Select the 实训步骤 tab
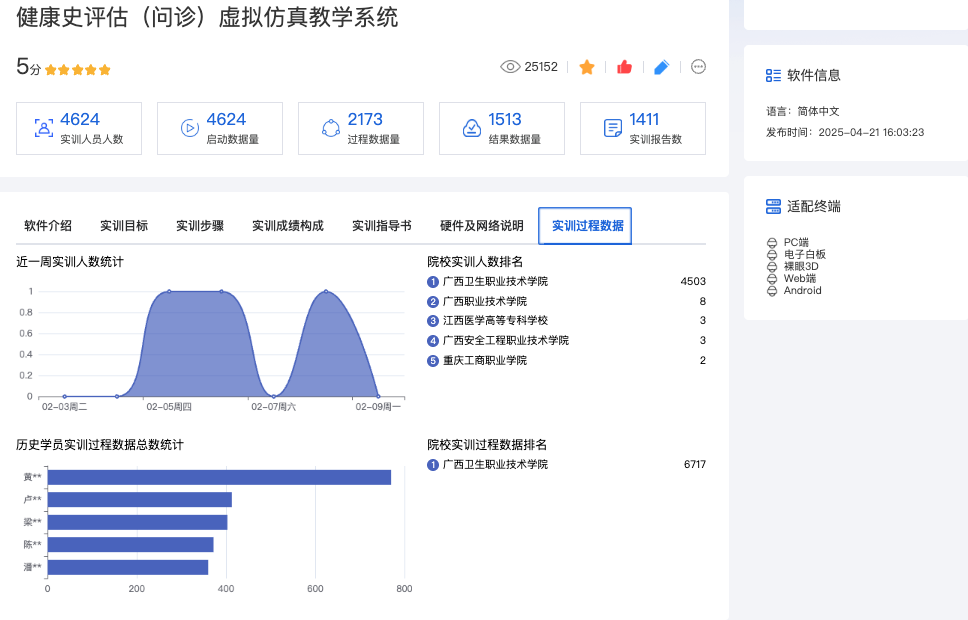Screen dimensions: 968x620 coord(200,226)
